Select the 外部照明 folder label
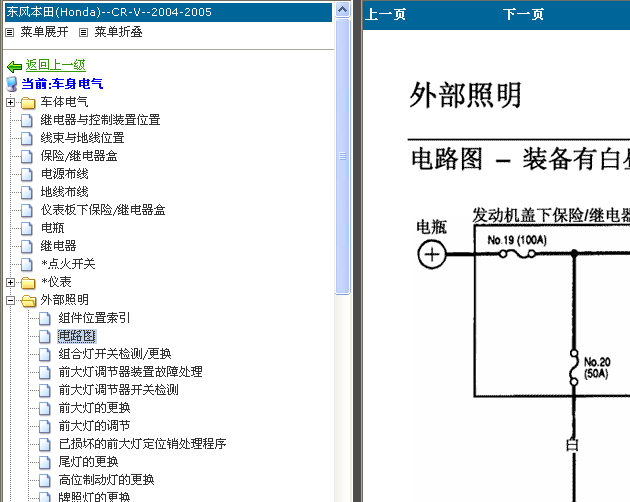 tap(64, 301)
